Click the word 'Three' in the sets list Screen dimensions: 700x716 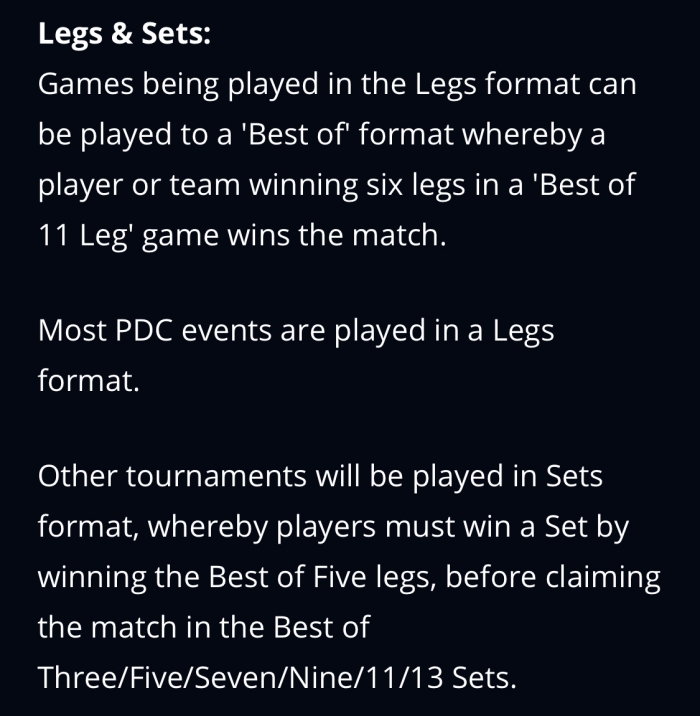pos(80,678)
